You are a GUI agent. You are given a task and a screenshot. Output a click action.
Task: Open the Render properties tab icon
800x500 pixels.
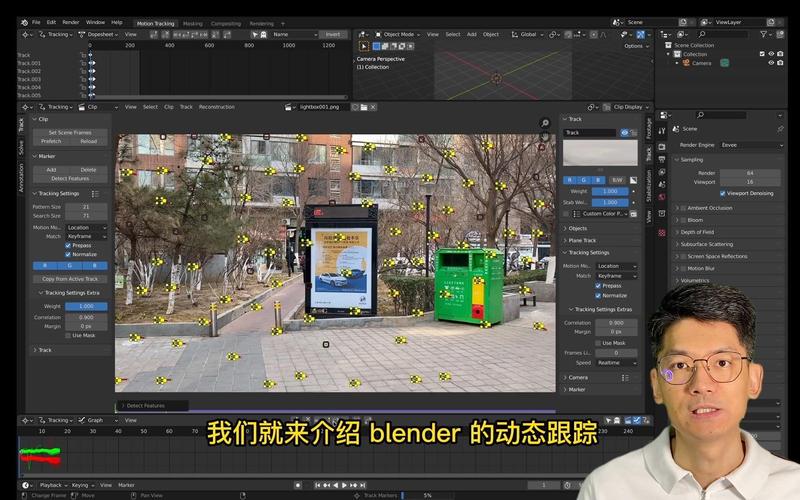(x=662, y=147)
